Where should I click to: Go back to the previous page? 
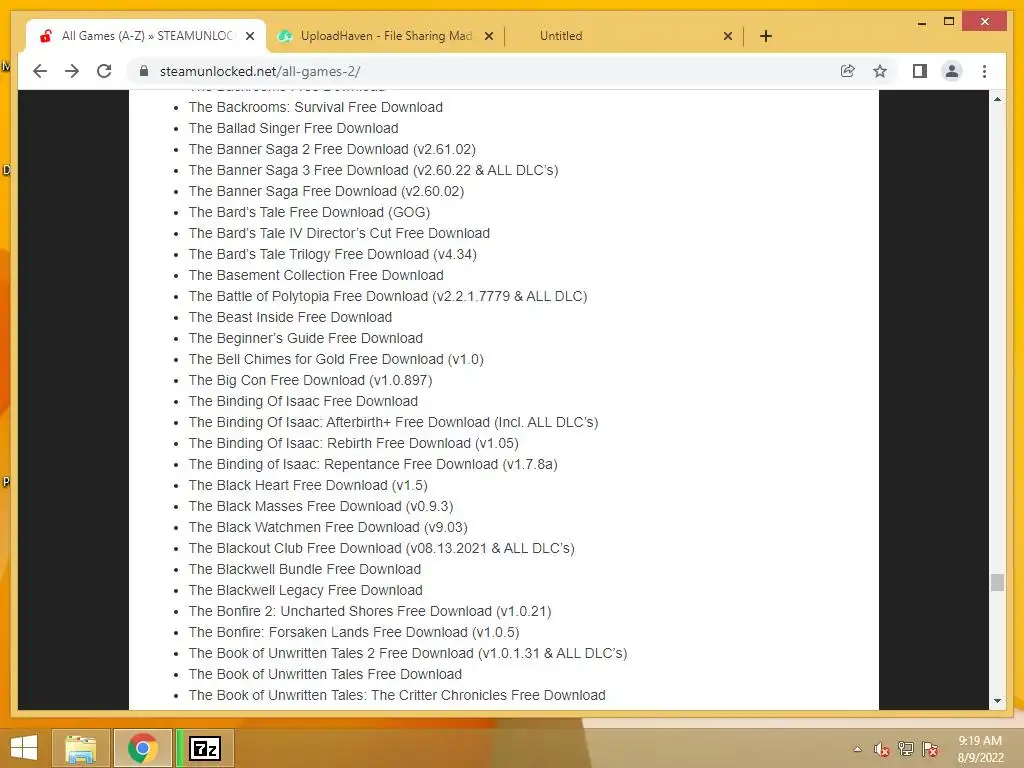(40, 71)
